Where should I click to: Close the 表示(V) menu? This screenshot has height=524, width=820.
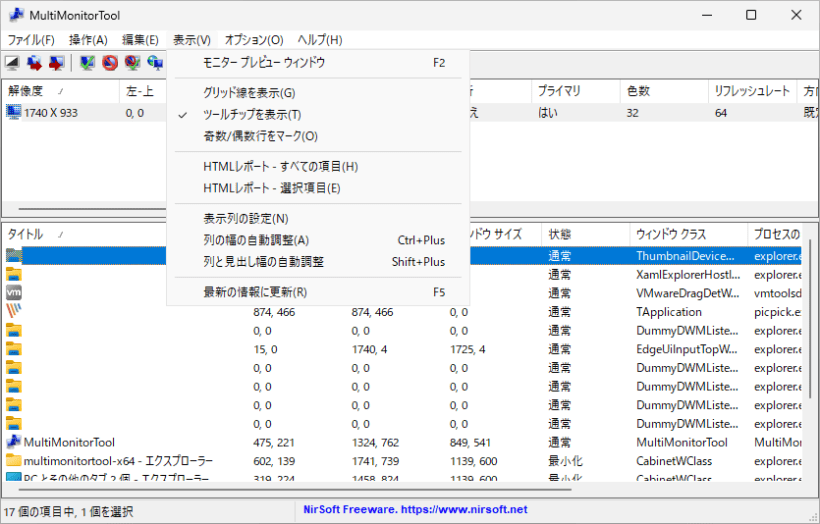(192, 40)
